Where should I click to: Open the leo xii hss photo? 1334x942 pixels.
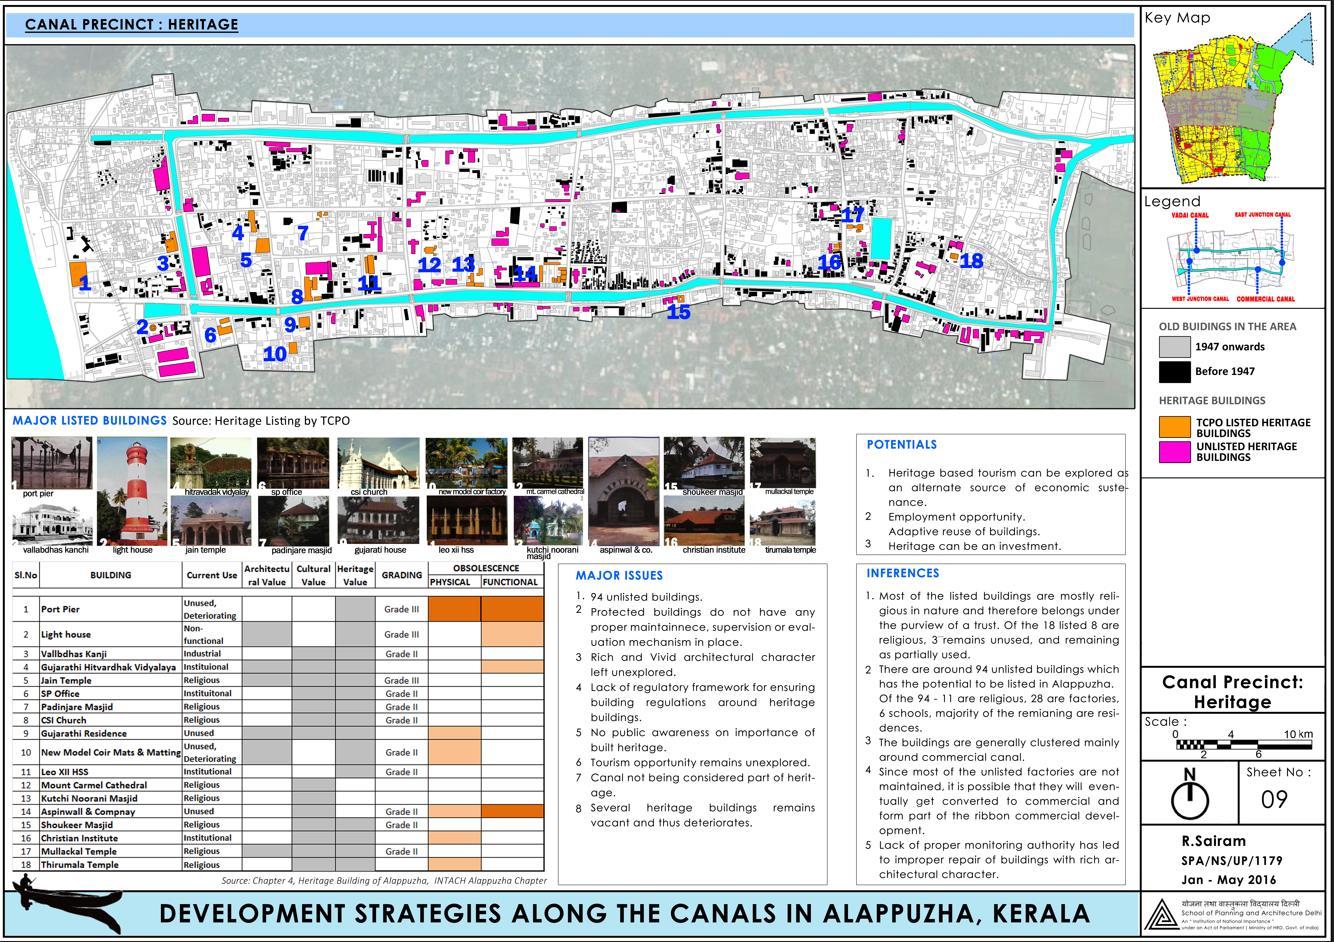coord(466,520)
